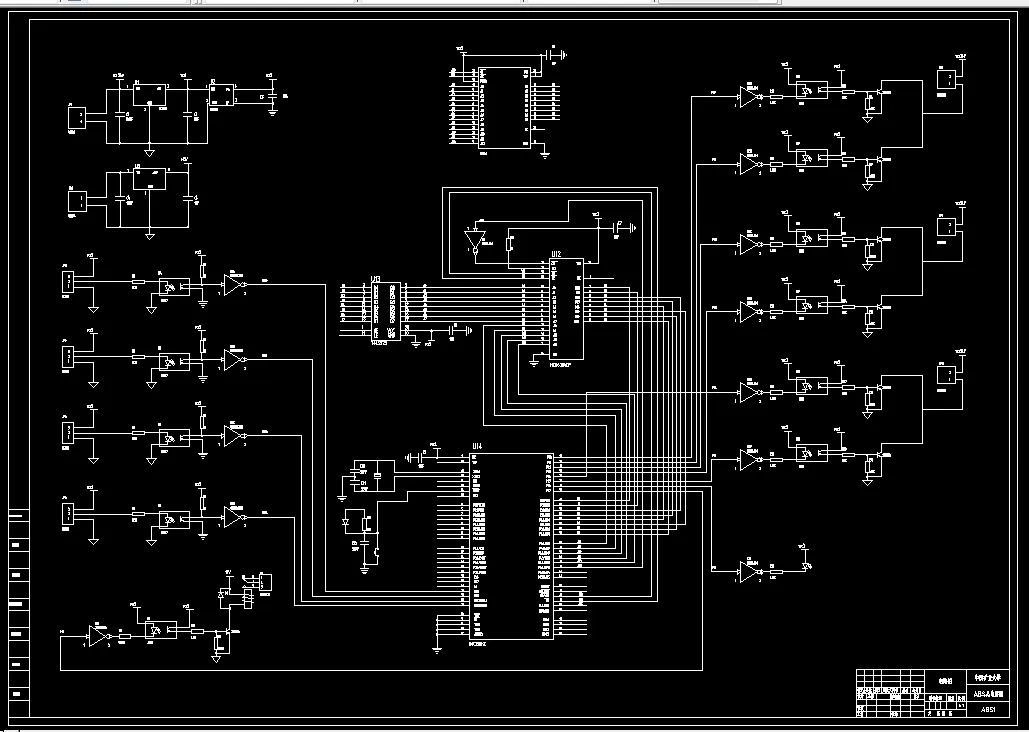Viewport: 1029px width, 732px height.
Task: Select the U12 reference label text
Action: [x=556, y=254]
